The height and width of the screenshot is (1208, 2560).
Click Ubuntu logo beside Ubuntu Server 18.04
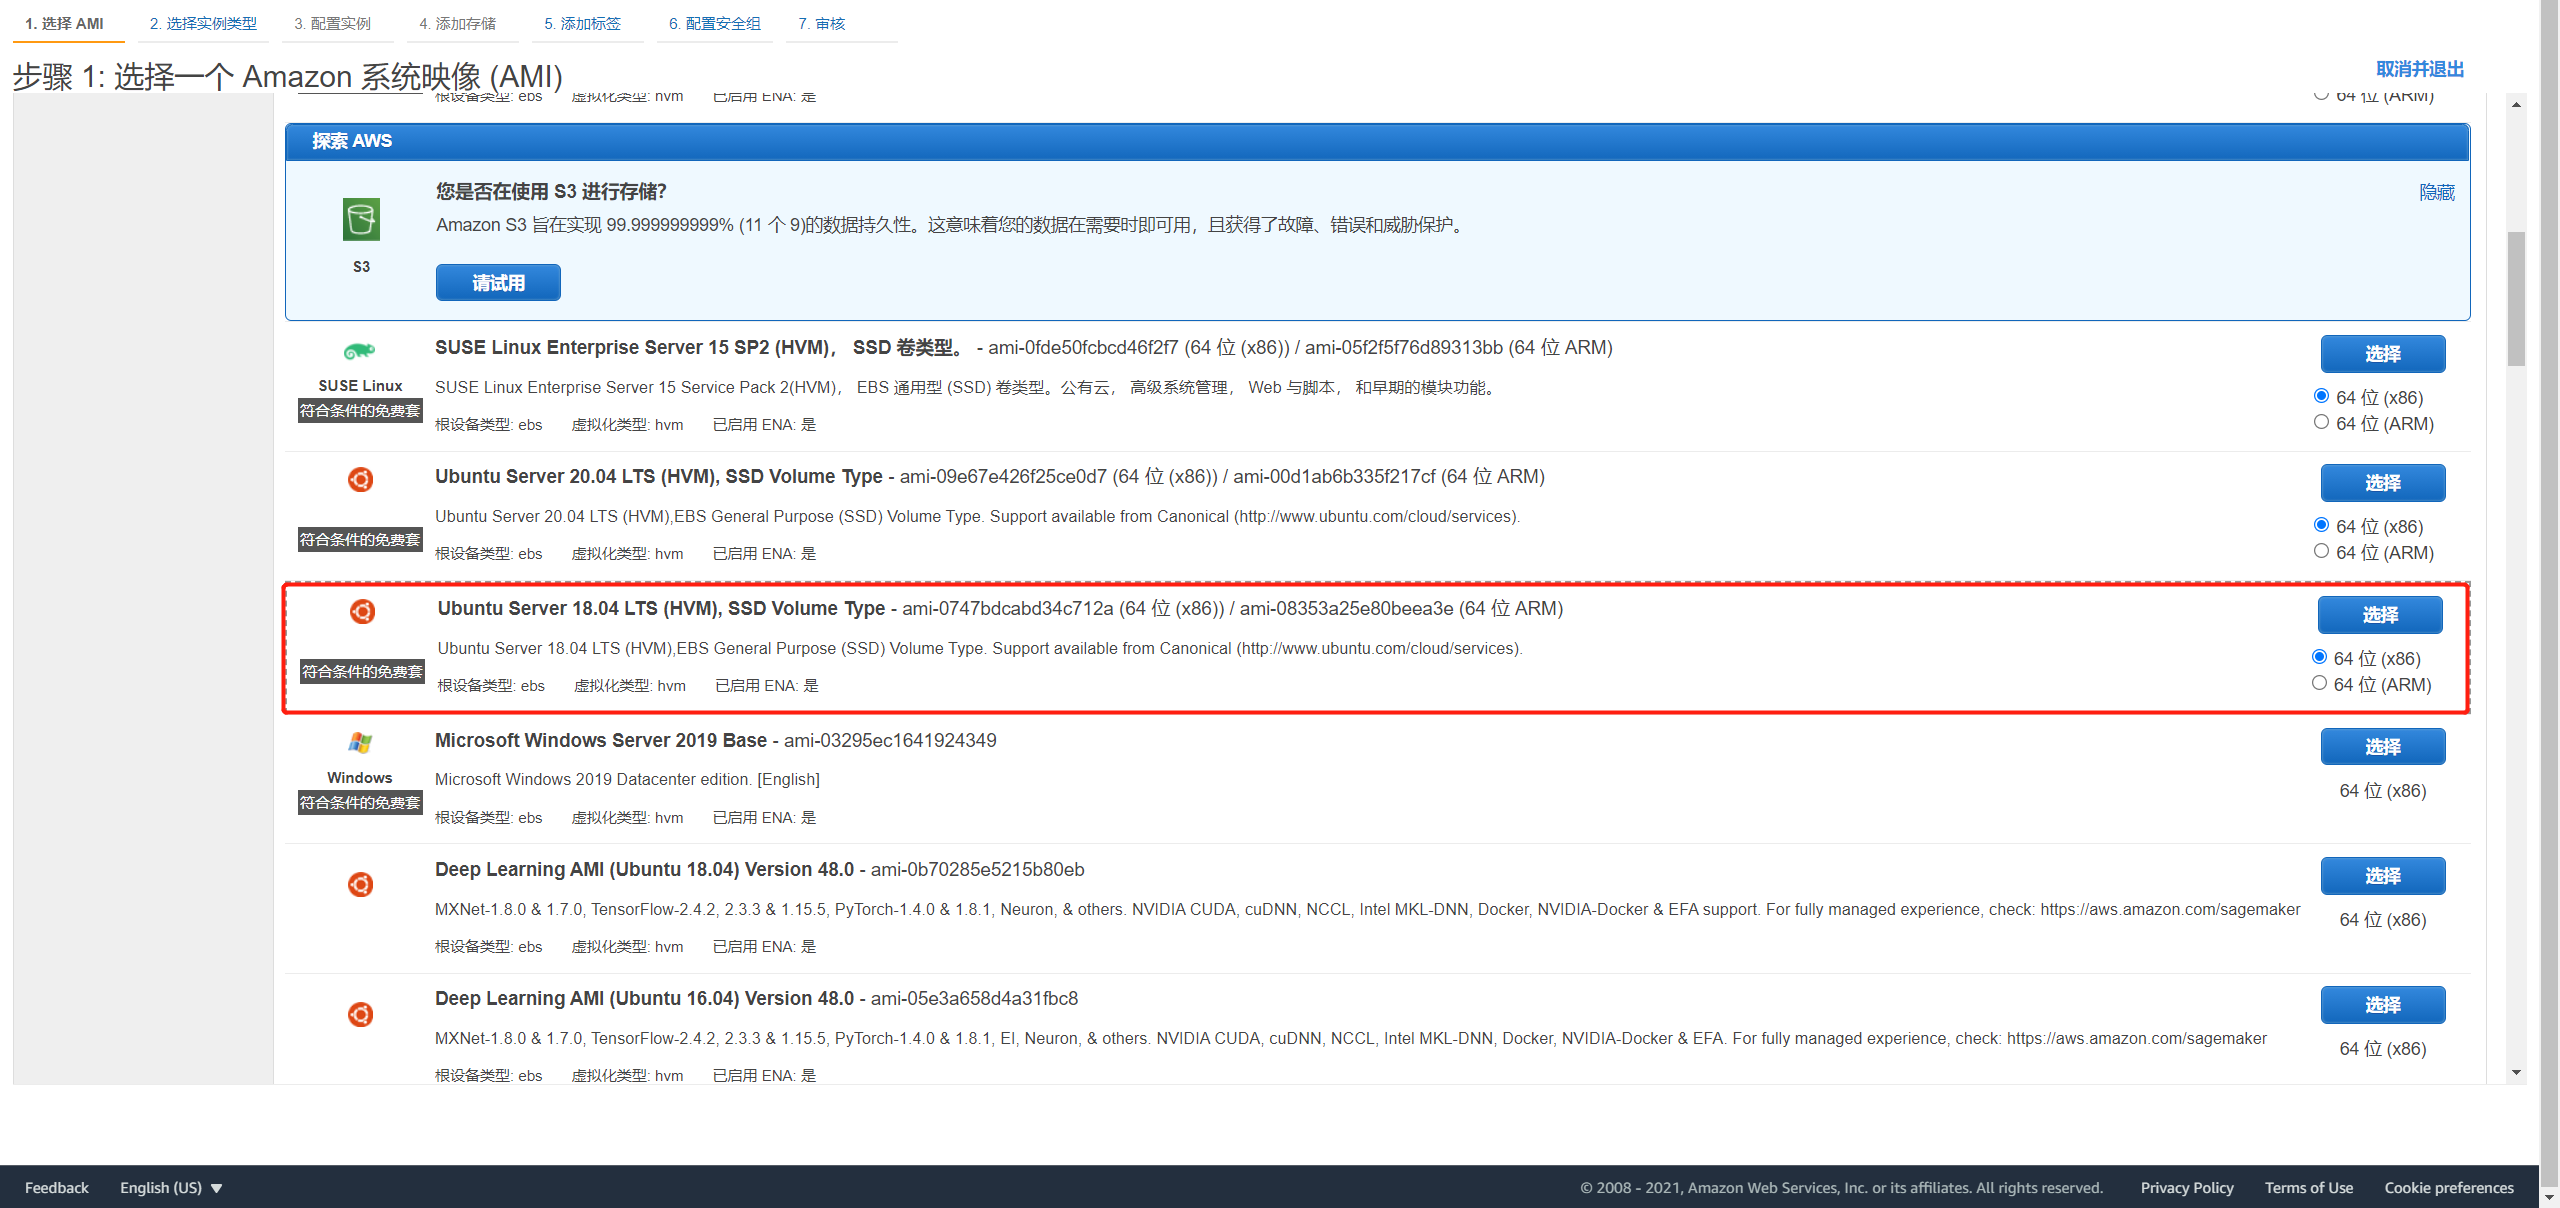363,611
